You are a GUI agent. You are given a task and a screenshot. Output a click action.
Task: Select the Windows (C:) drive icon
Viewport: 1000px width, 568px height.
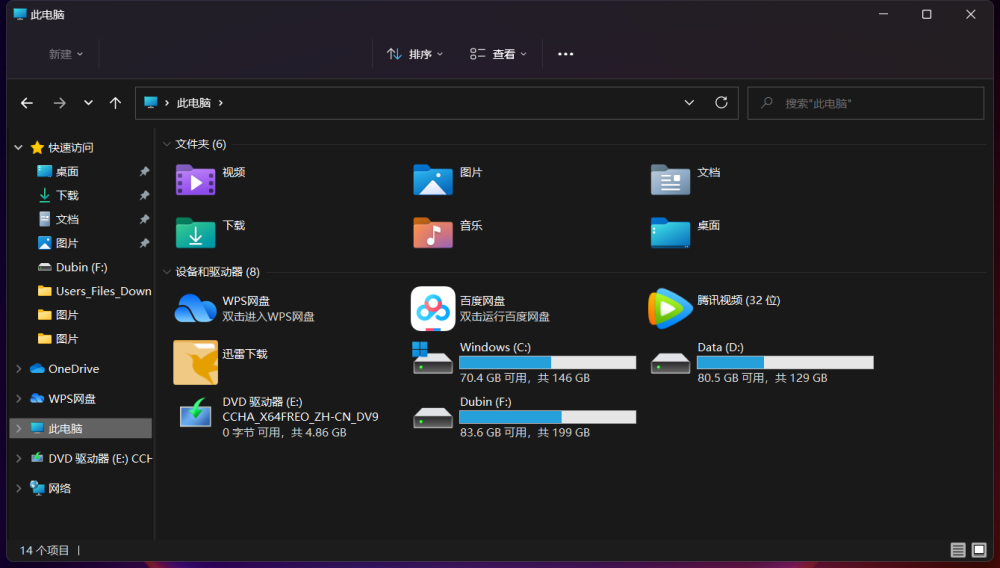click(x=432, y=358)
